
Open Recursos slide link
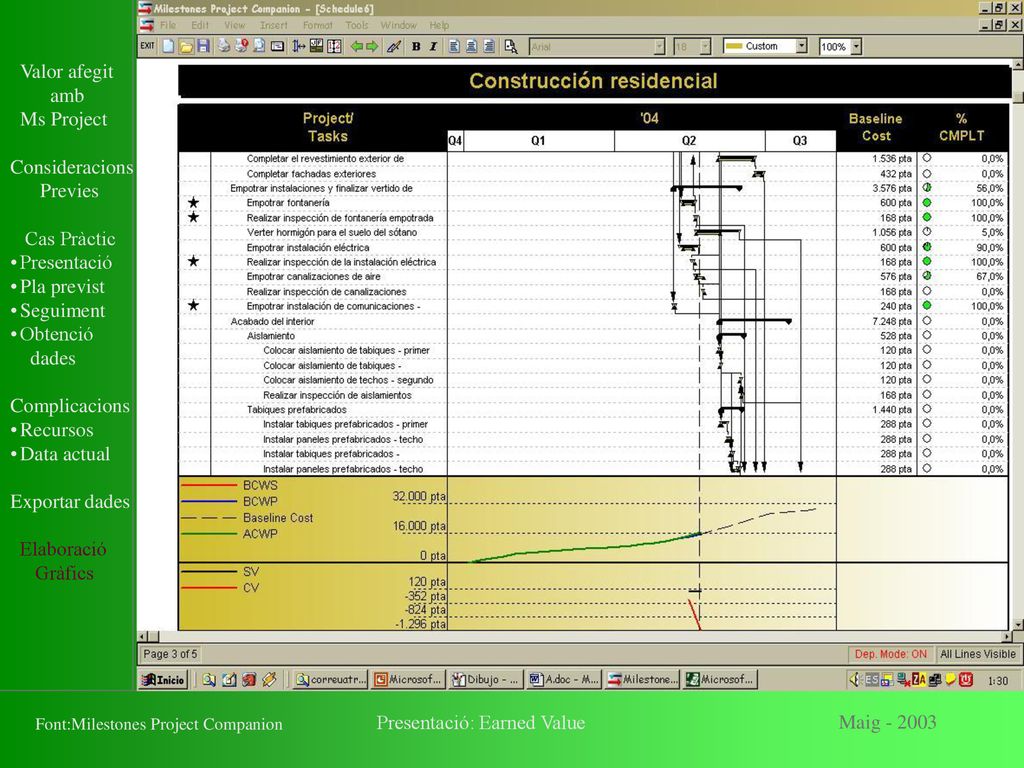point(57,430)
